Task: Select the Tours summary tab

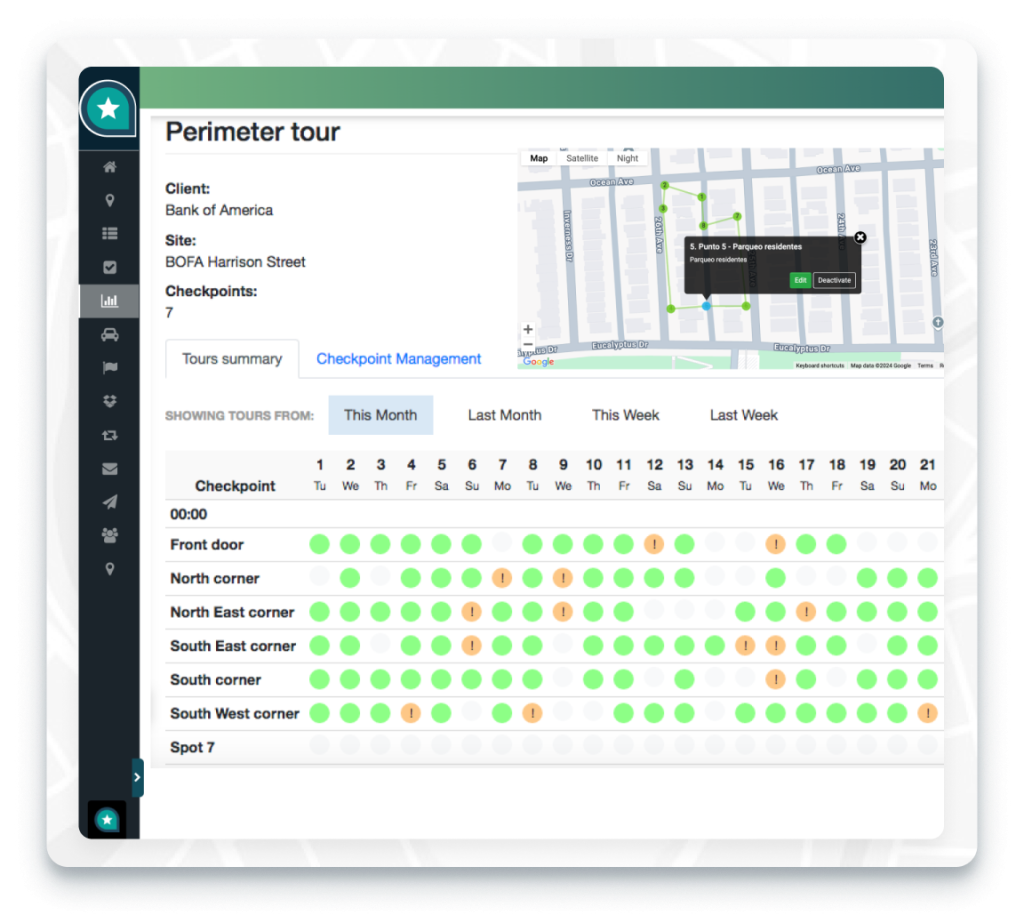Action: point(232,359)
